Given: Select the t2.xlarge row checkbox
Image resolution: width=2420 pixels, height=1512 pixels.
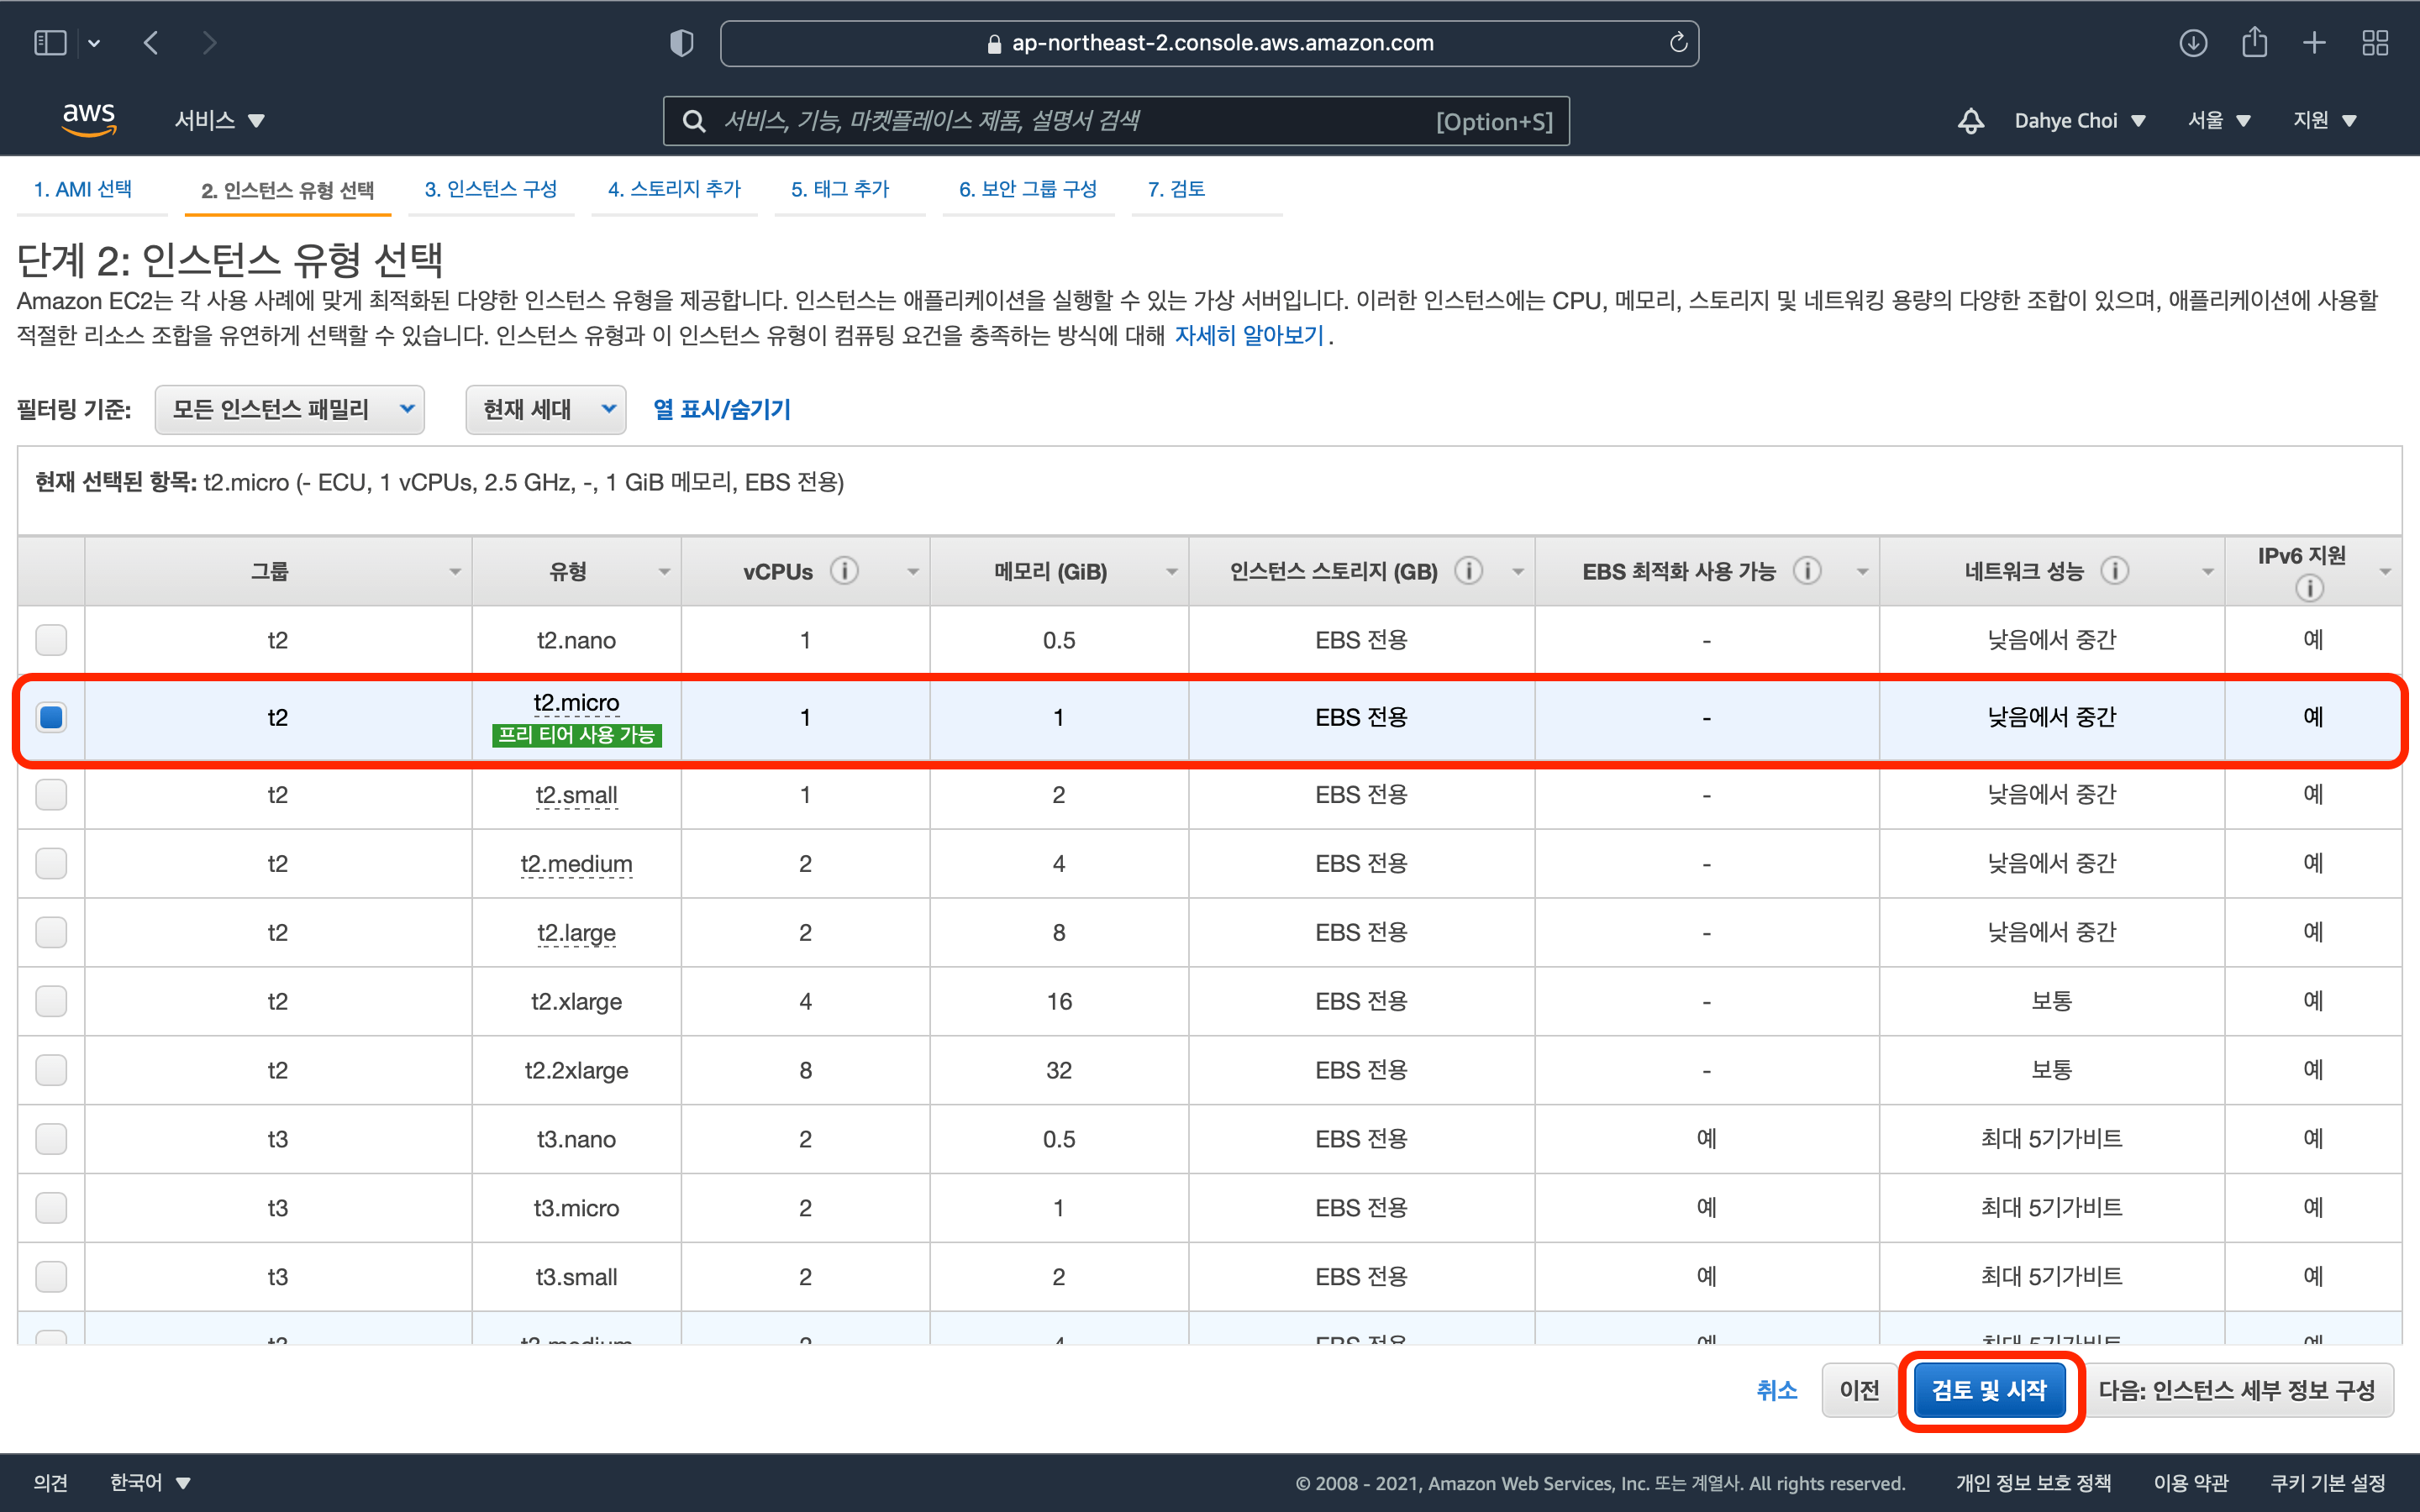Looking at the screenshot, I should click(51, 1001).
